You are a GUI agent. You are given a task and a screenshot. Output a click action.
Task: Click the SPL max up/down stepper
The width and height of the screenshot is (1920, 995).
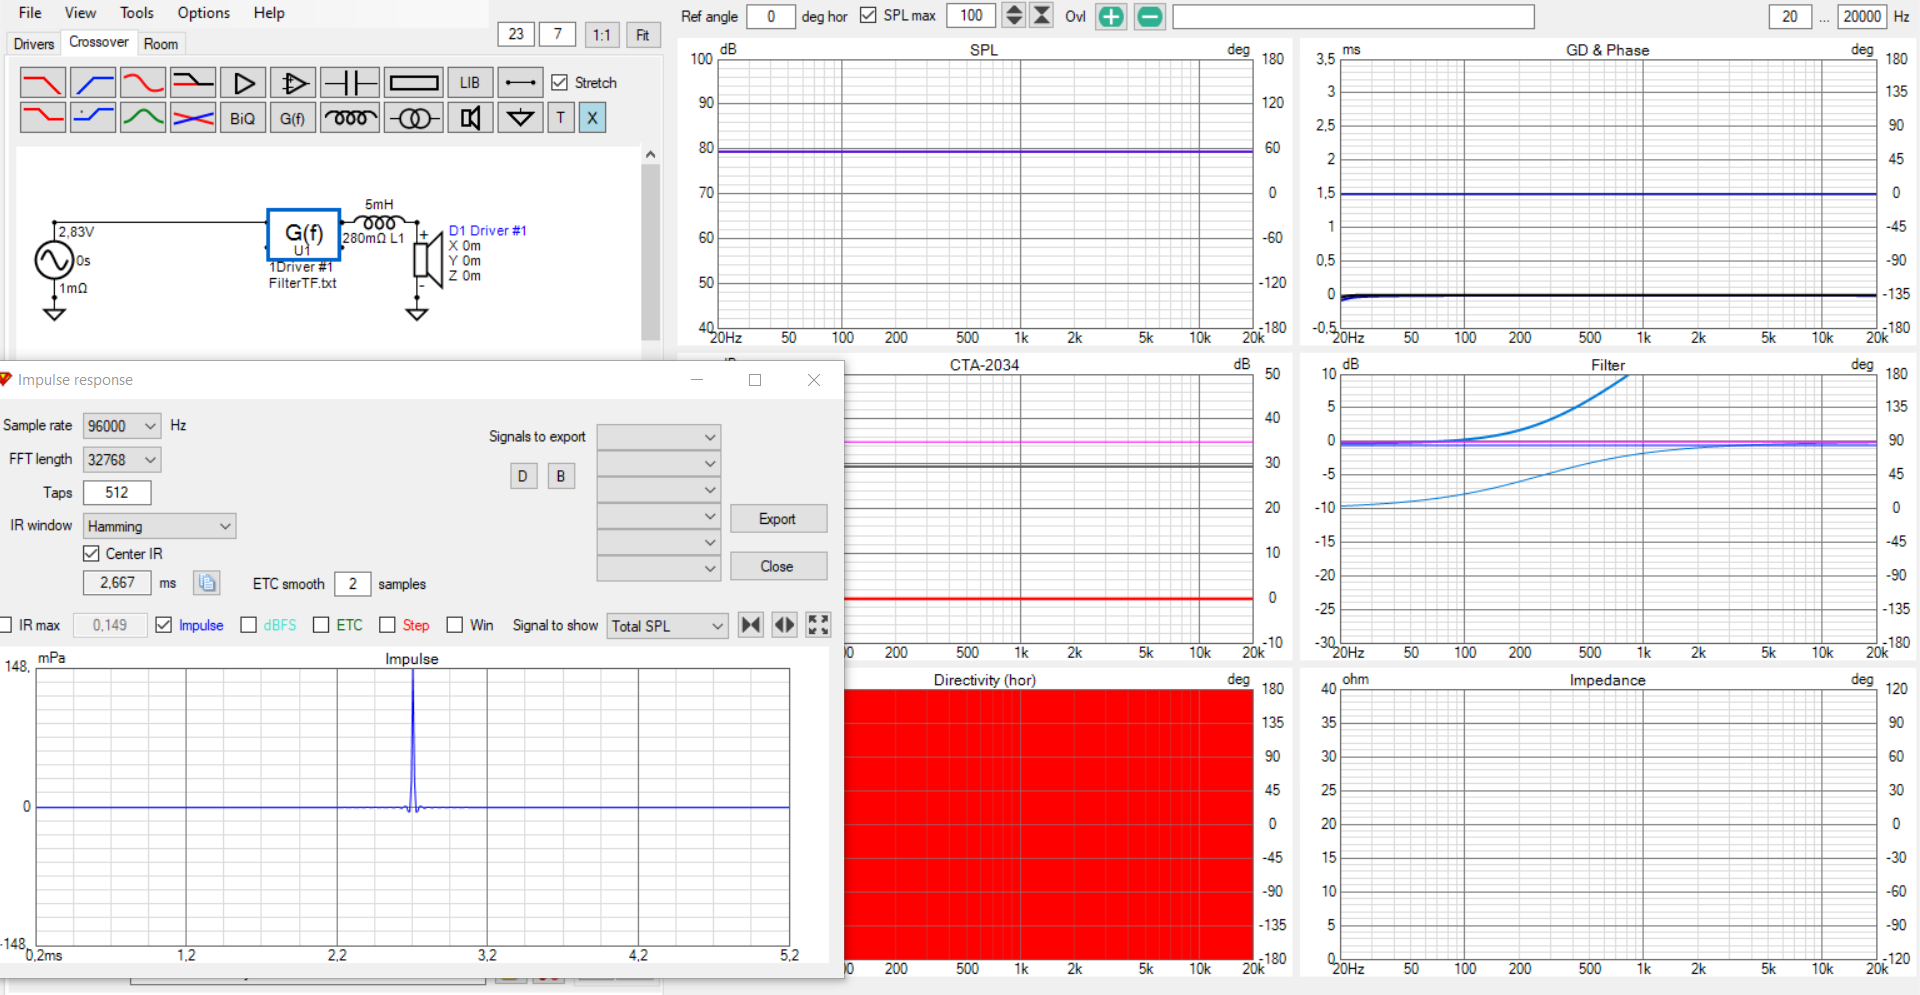pyautogui.click(x=1013, y=15)
